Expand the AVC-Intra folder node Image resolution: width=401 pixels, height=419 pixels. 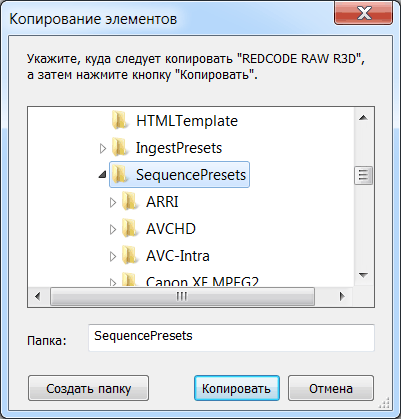113,256
